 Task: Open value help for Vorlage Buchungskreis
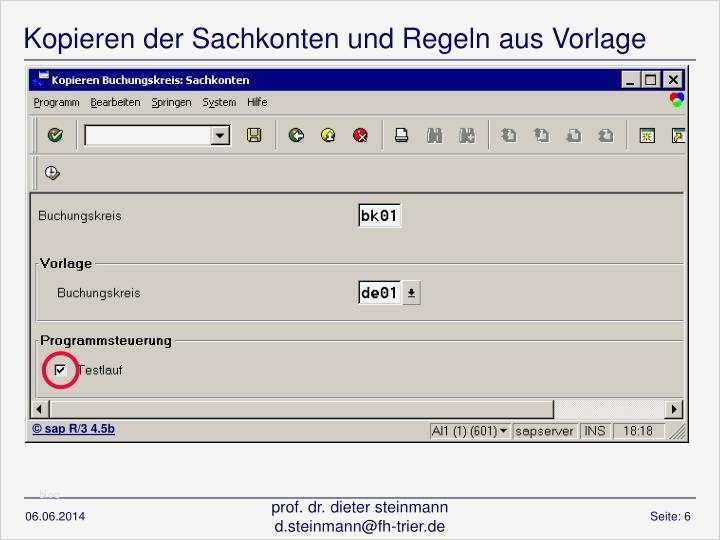point(411,293)
